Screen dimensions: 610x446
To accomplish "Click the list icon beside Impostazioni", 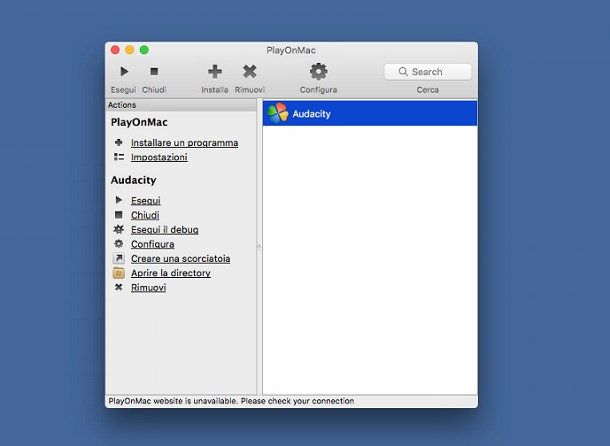I will [119, 157].
